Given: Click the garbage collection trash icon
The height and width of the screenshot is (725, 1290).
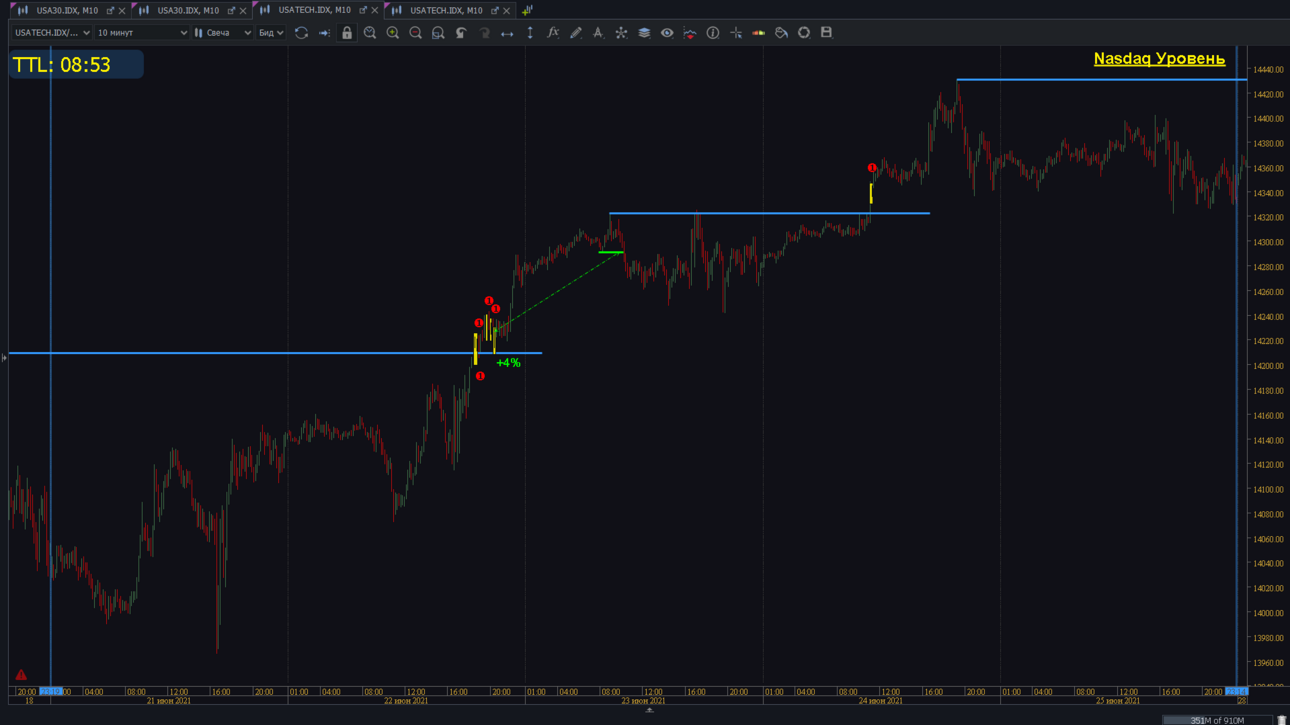Looking at the screenshot, I should [x=1281, y=720].
